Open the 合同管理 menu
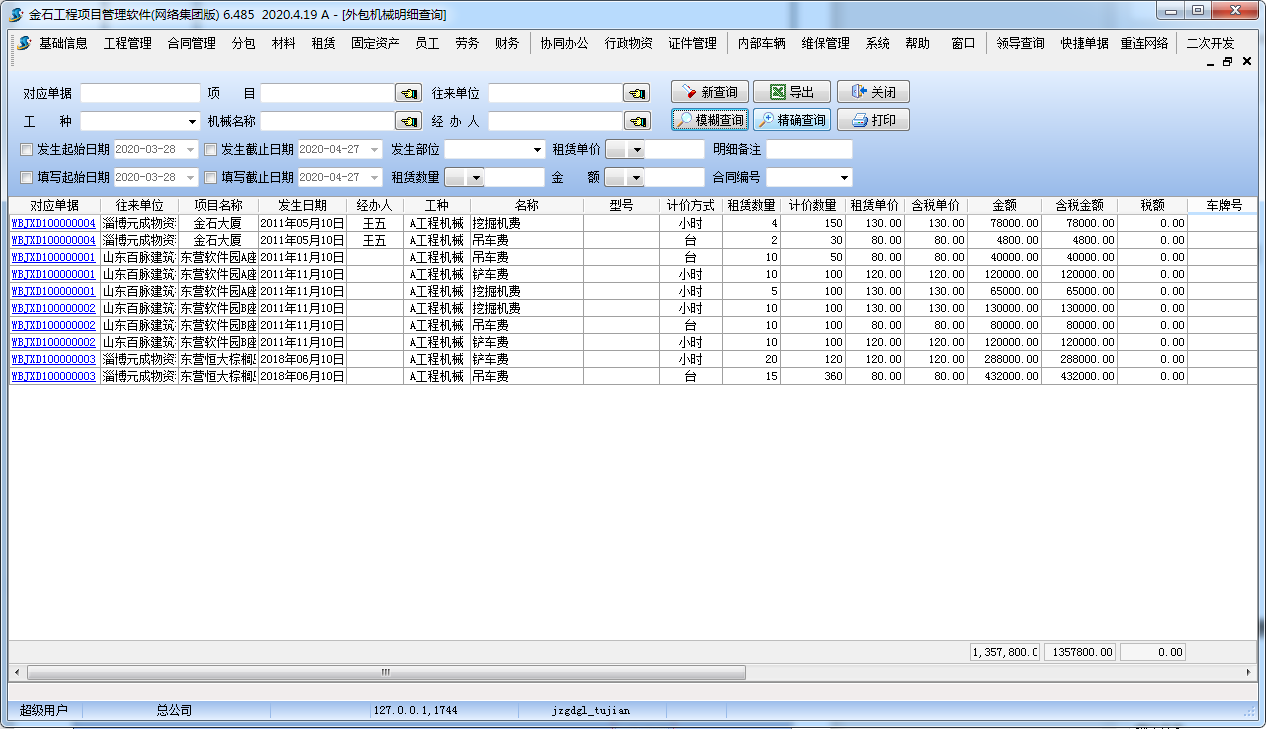Screen dimensions: 1266x729 coord(191,43)
